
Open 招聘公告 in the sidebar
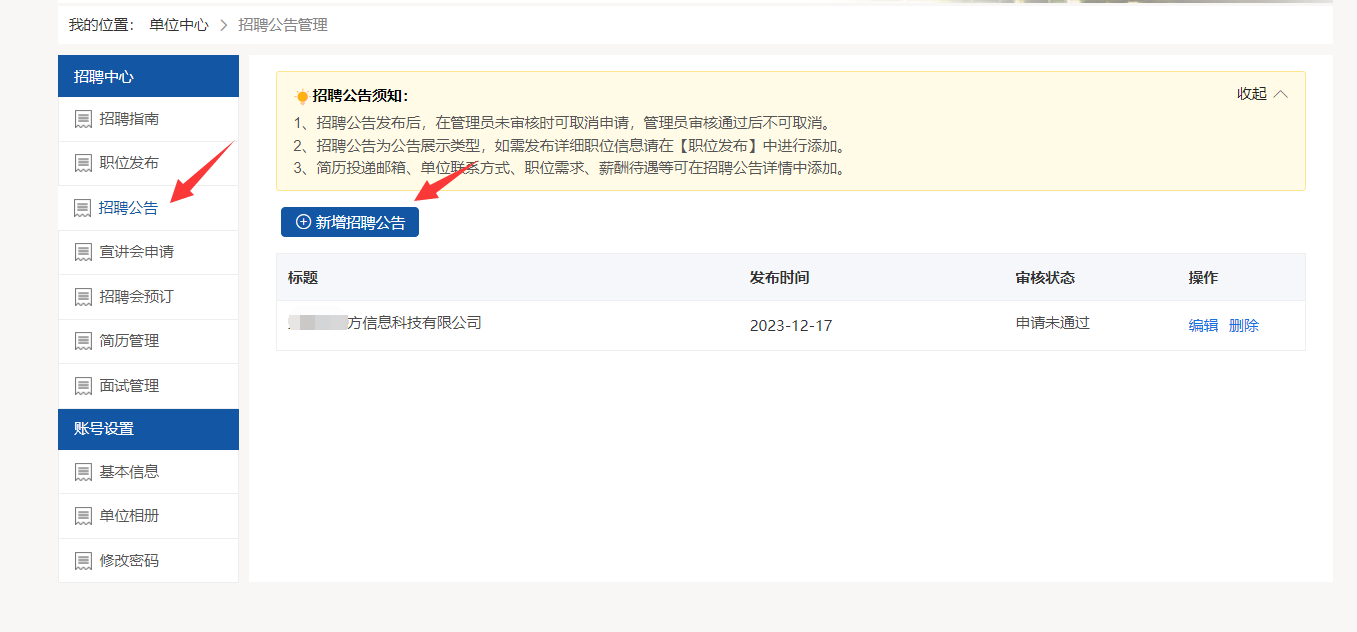tap(128, 208)
